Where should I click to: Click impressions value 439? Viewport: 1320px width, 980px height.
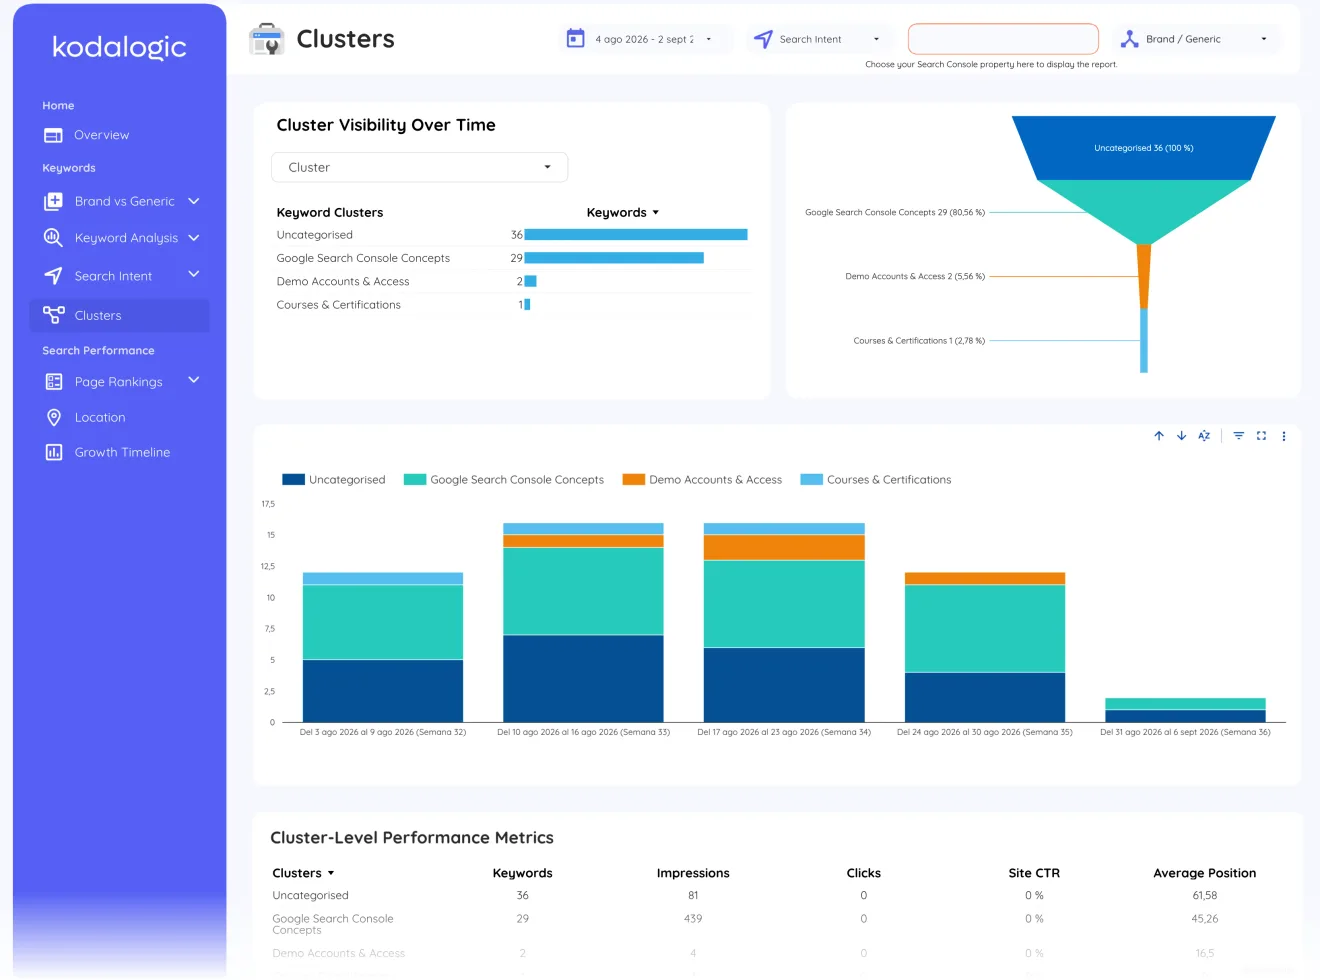click(693, 919)
